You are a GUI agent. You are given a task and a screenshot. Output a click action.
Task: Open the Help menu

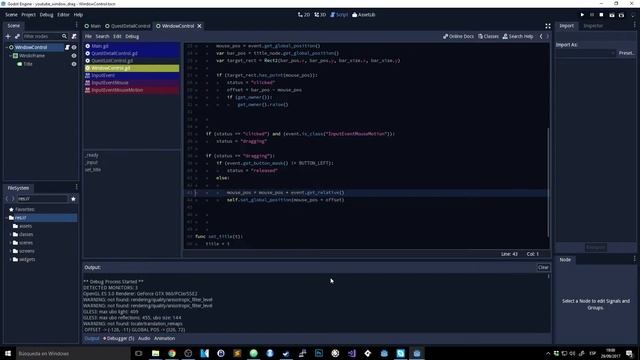click(78, 15)
